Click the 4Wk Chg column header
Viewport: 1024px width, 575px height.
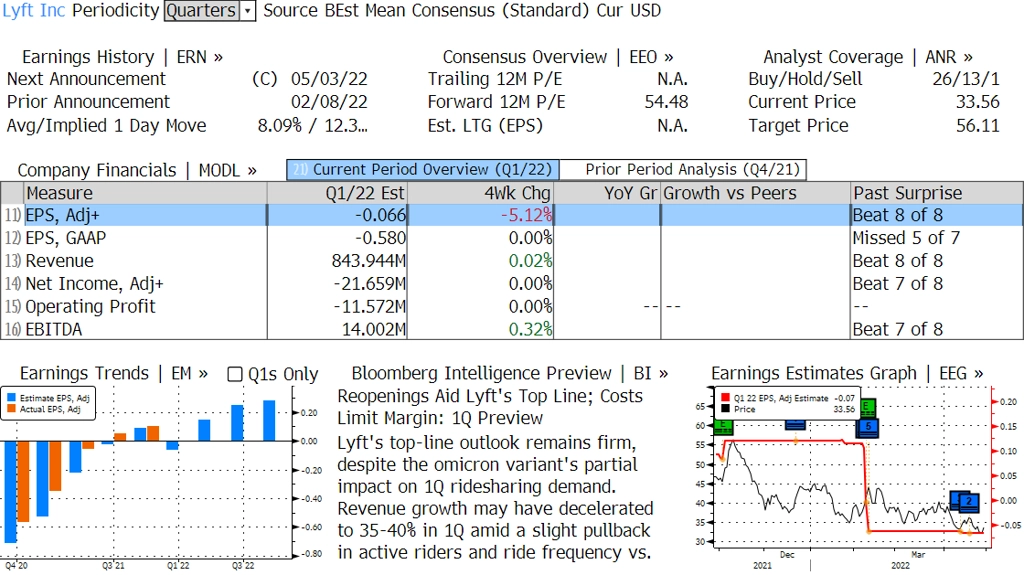pos(480,193)
